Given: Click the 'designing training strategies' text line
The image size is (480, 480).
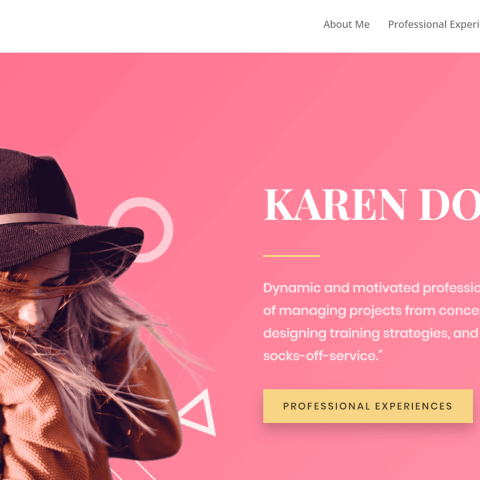Looking at the screenshot, I should click(371, 333).
